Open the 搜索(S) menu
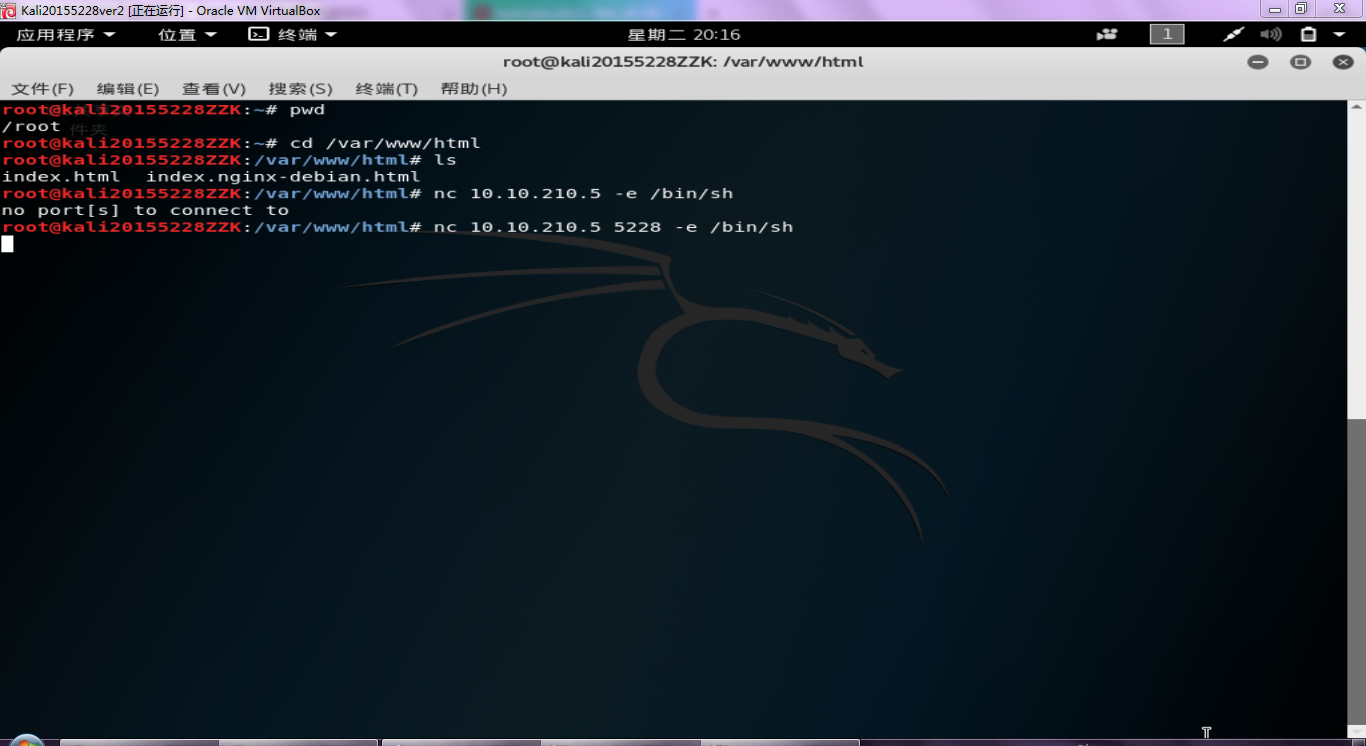1366x746 pixels. click(300, 89)
